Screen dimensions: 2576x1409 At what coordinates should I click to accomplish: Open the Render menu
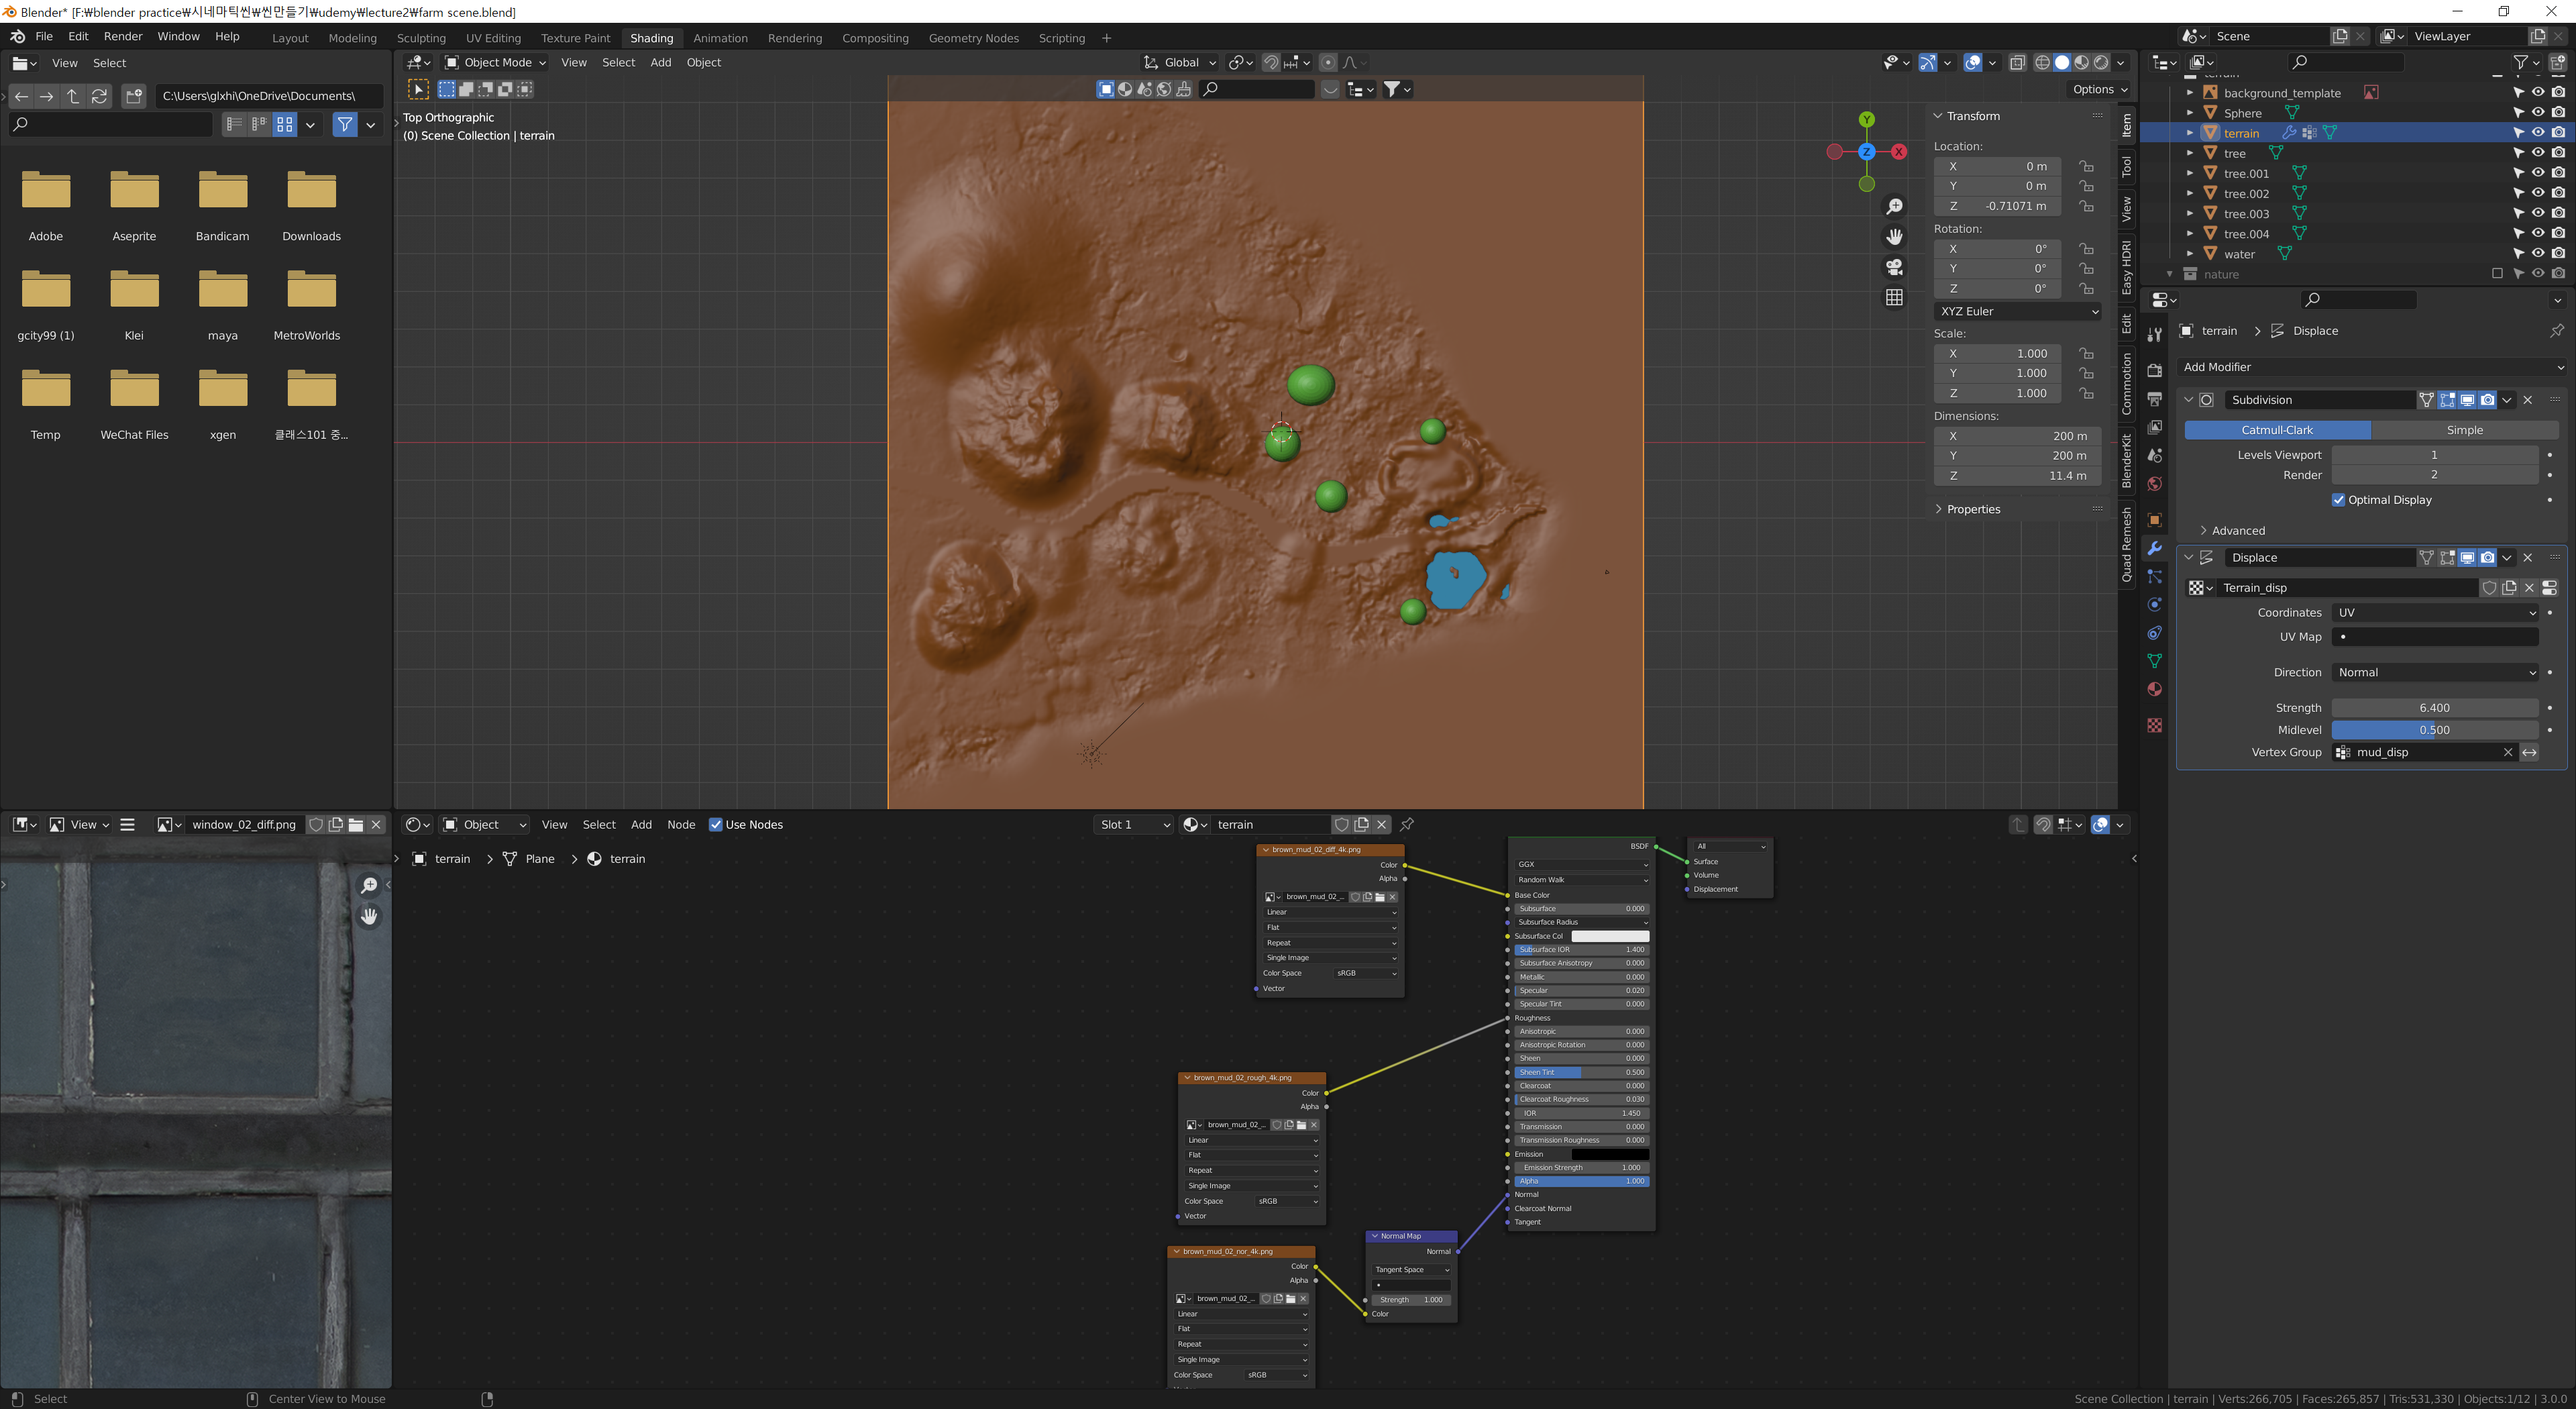[123, 36]
